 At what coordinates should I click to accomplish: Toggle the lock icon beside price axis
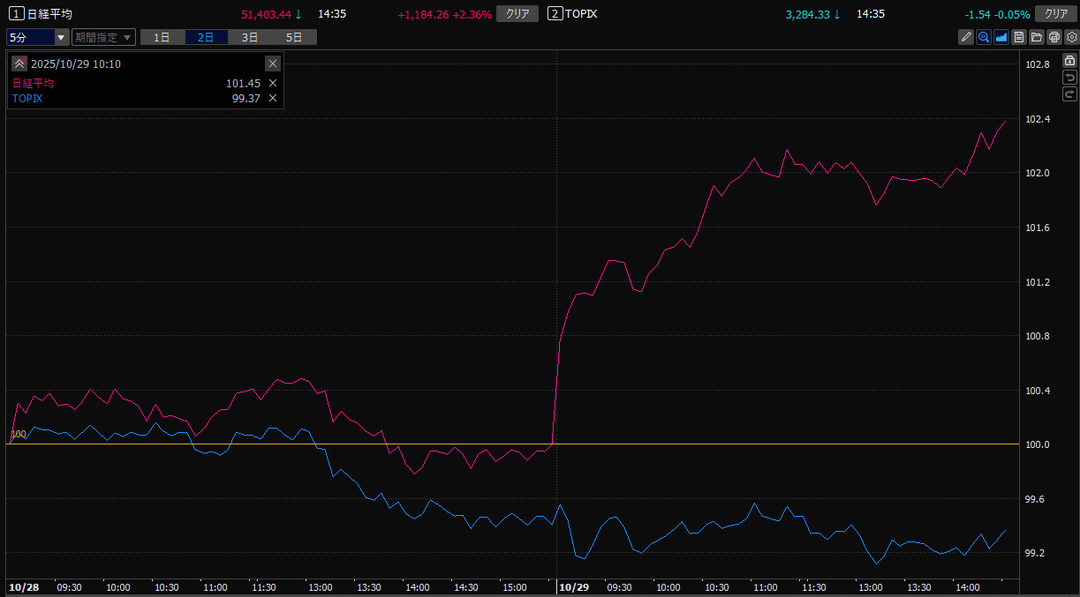(x=1069, y=61)
